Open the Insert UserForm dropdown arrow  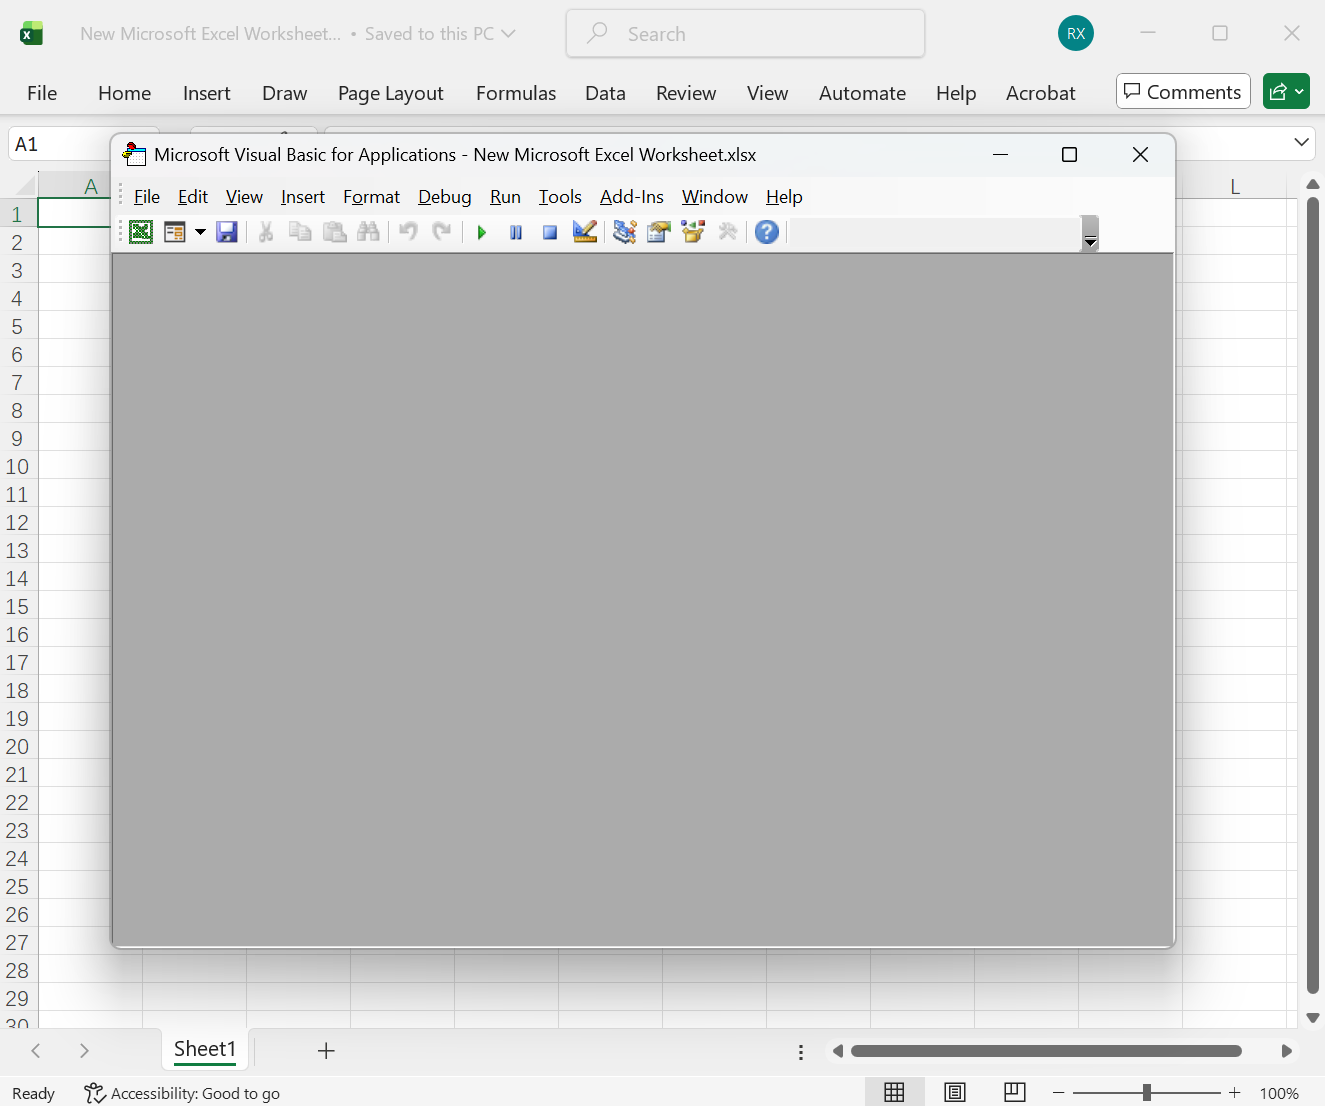[200, 231]
